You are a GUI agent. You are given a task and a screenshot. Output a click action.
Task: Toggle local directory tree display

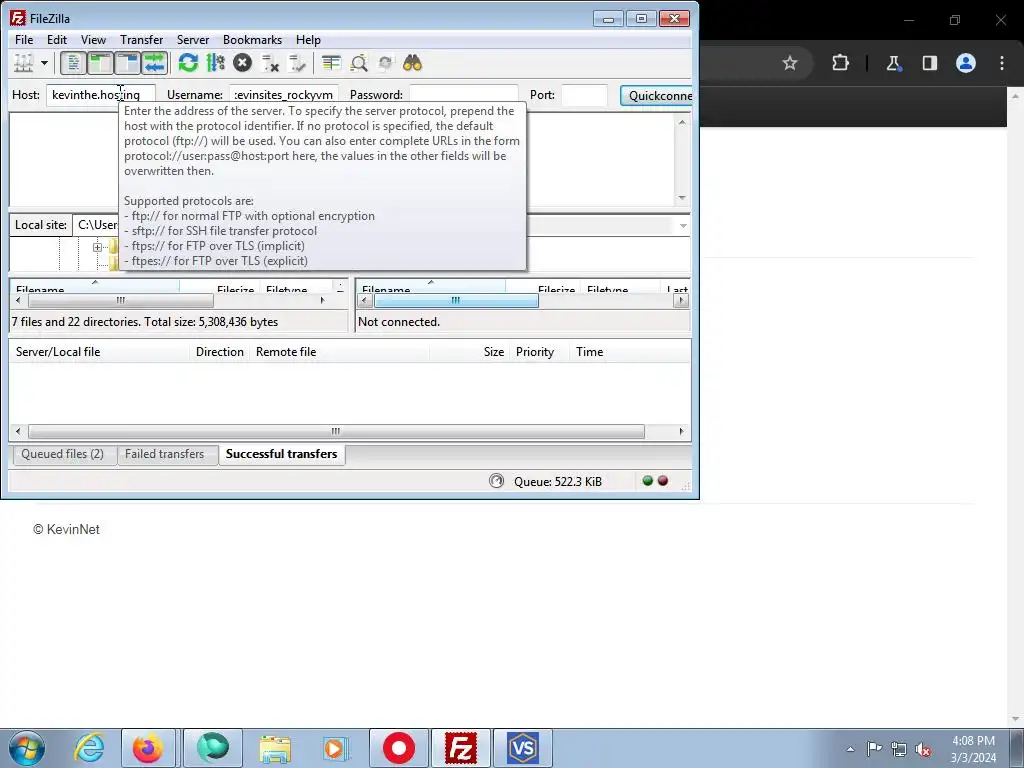(x=101, y=63)
